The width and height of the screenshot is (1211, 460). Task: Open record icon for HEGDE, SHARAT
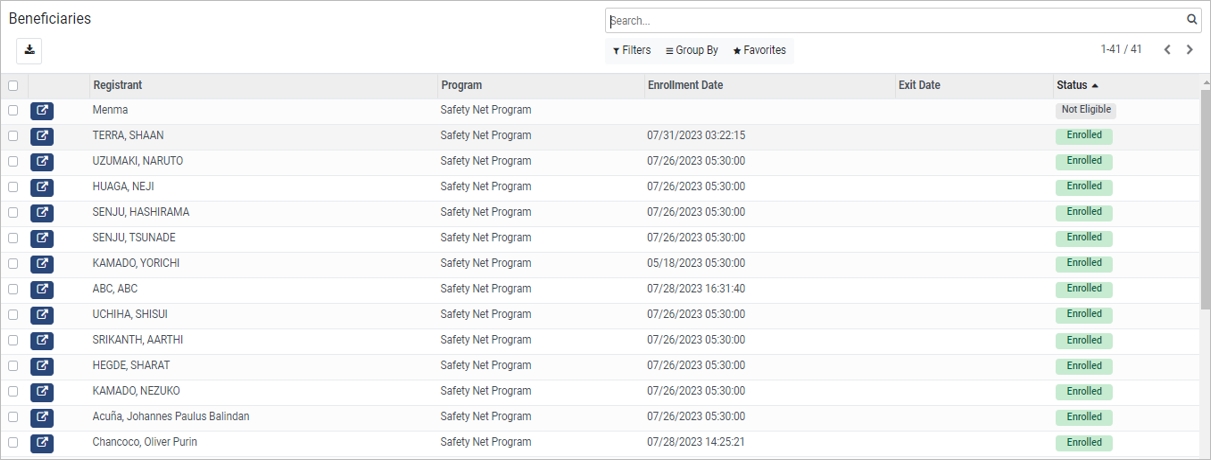click(42, 366)
